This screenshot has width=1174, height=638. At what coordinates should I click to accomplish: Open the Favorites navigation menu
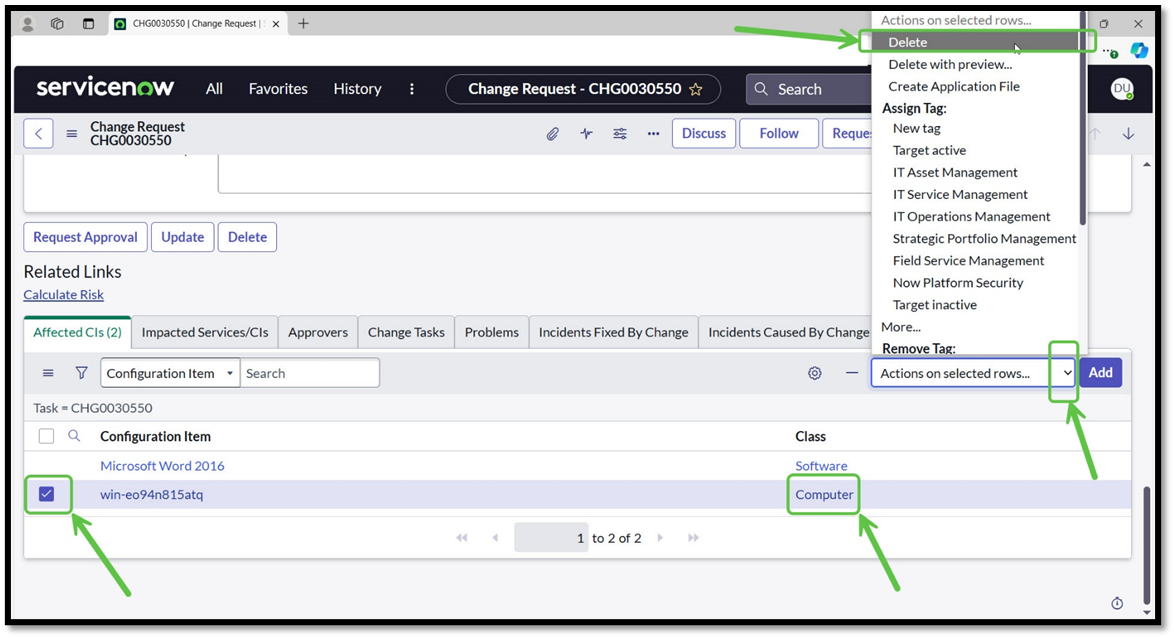pos(278,89)
